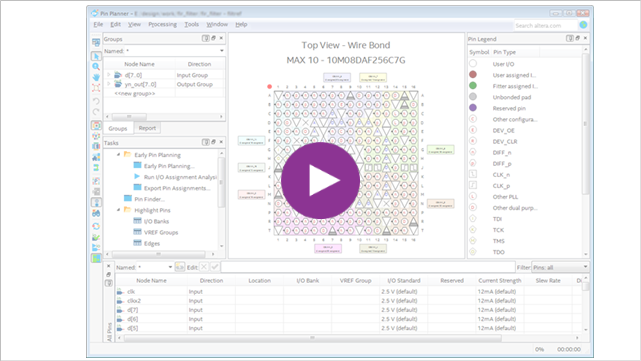The image size is (641, 361).
Task: Select VREF Groups under Highlight Pins
Action: 161,232
